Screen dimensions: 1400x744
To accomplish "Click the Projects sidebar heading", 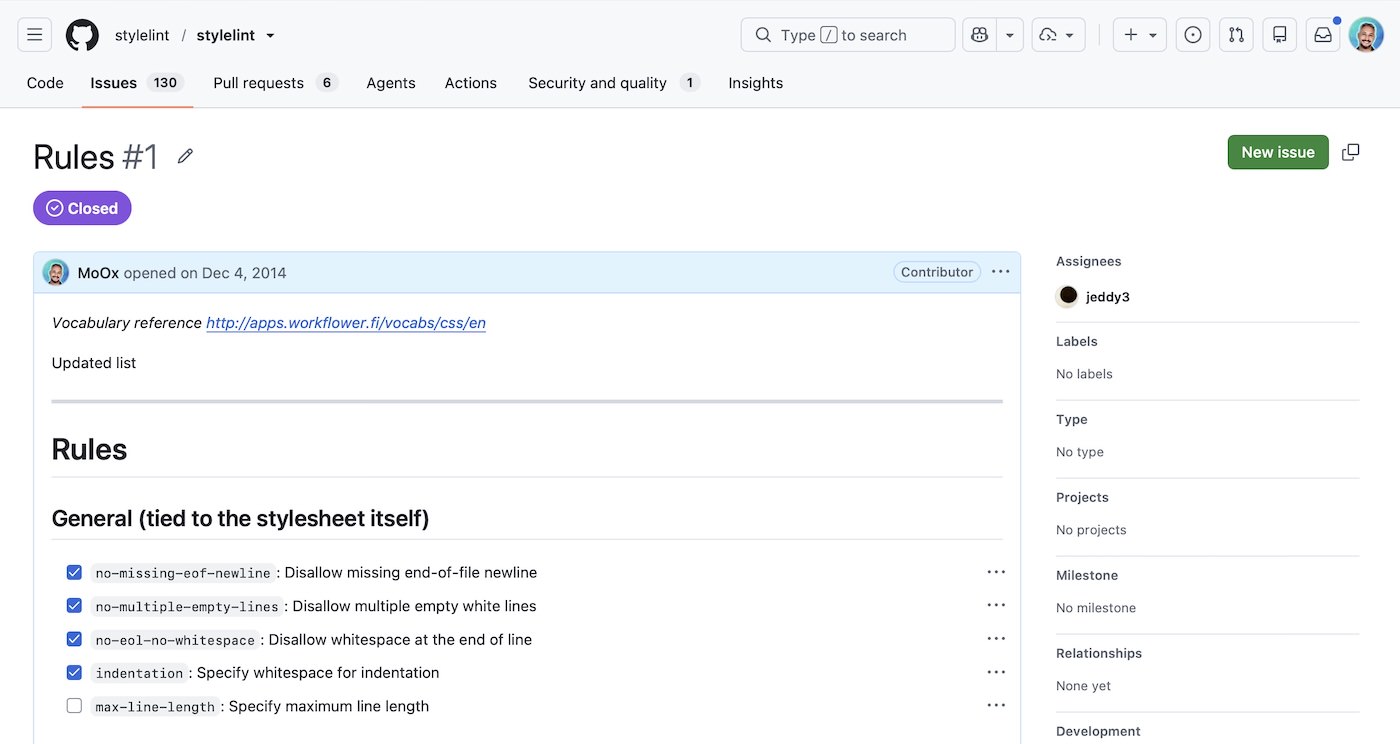I will click(x=1082, y=497).
